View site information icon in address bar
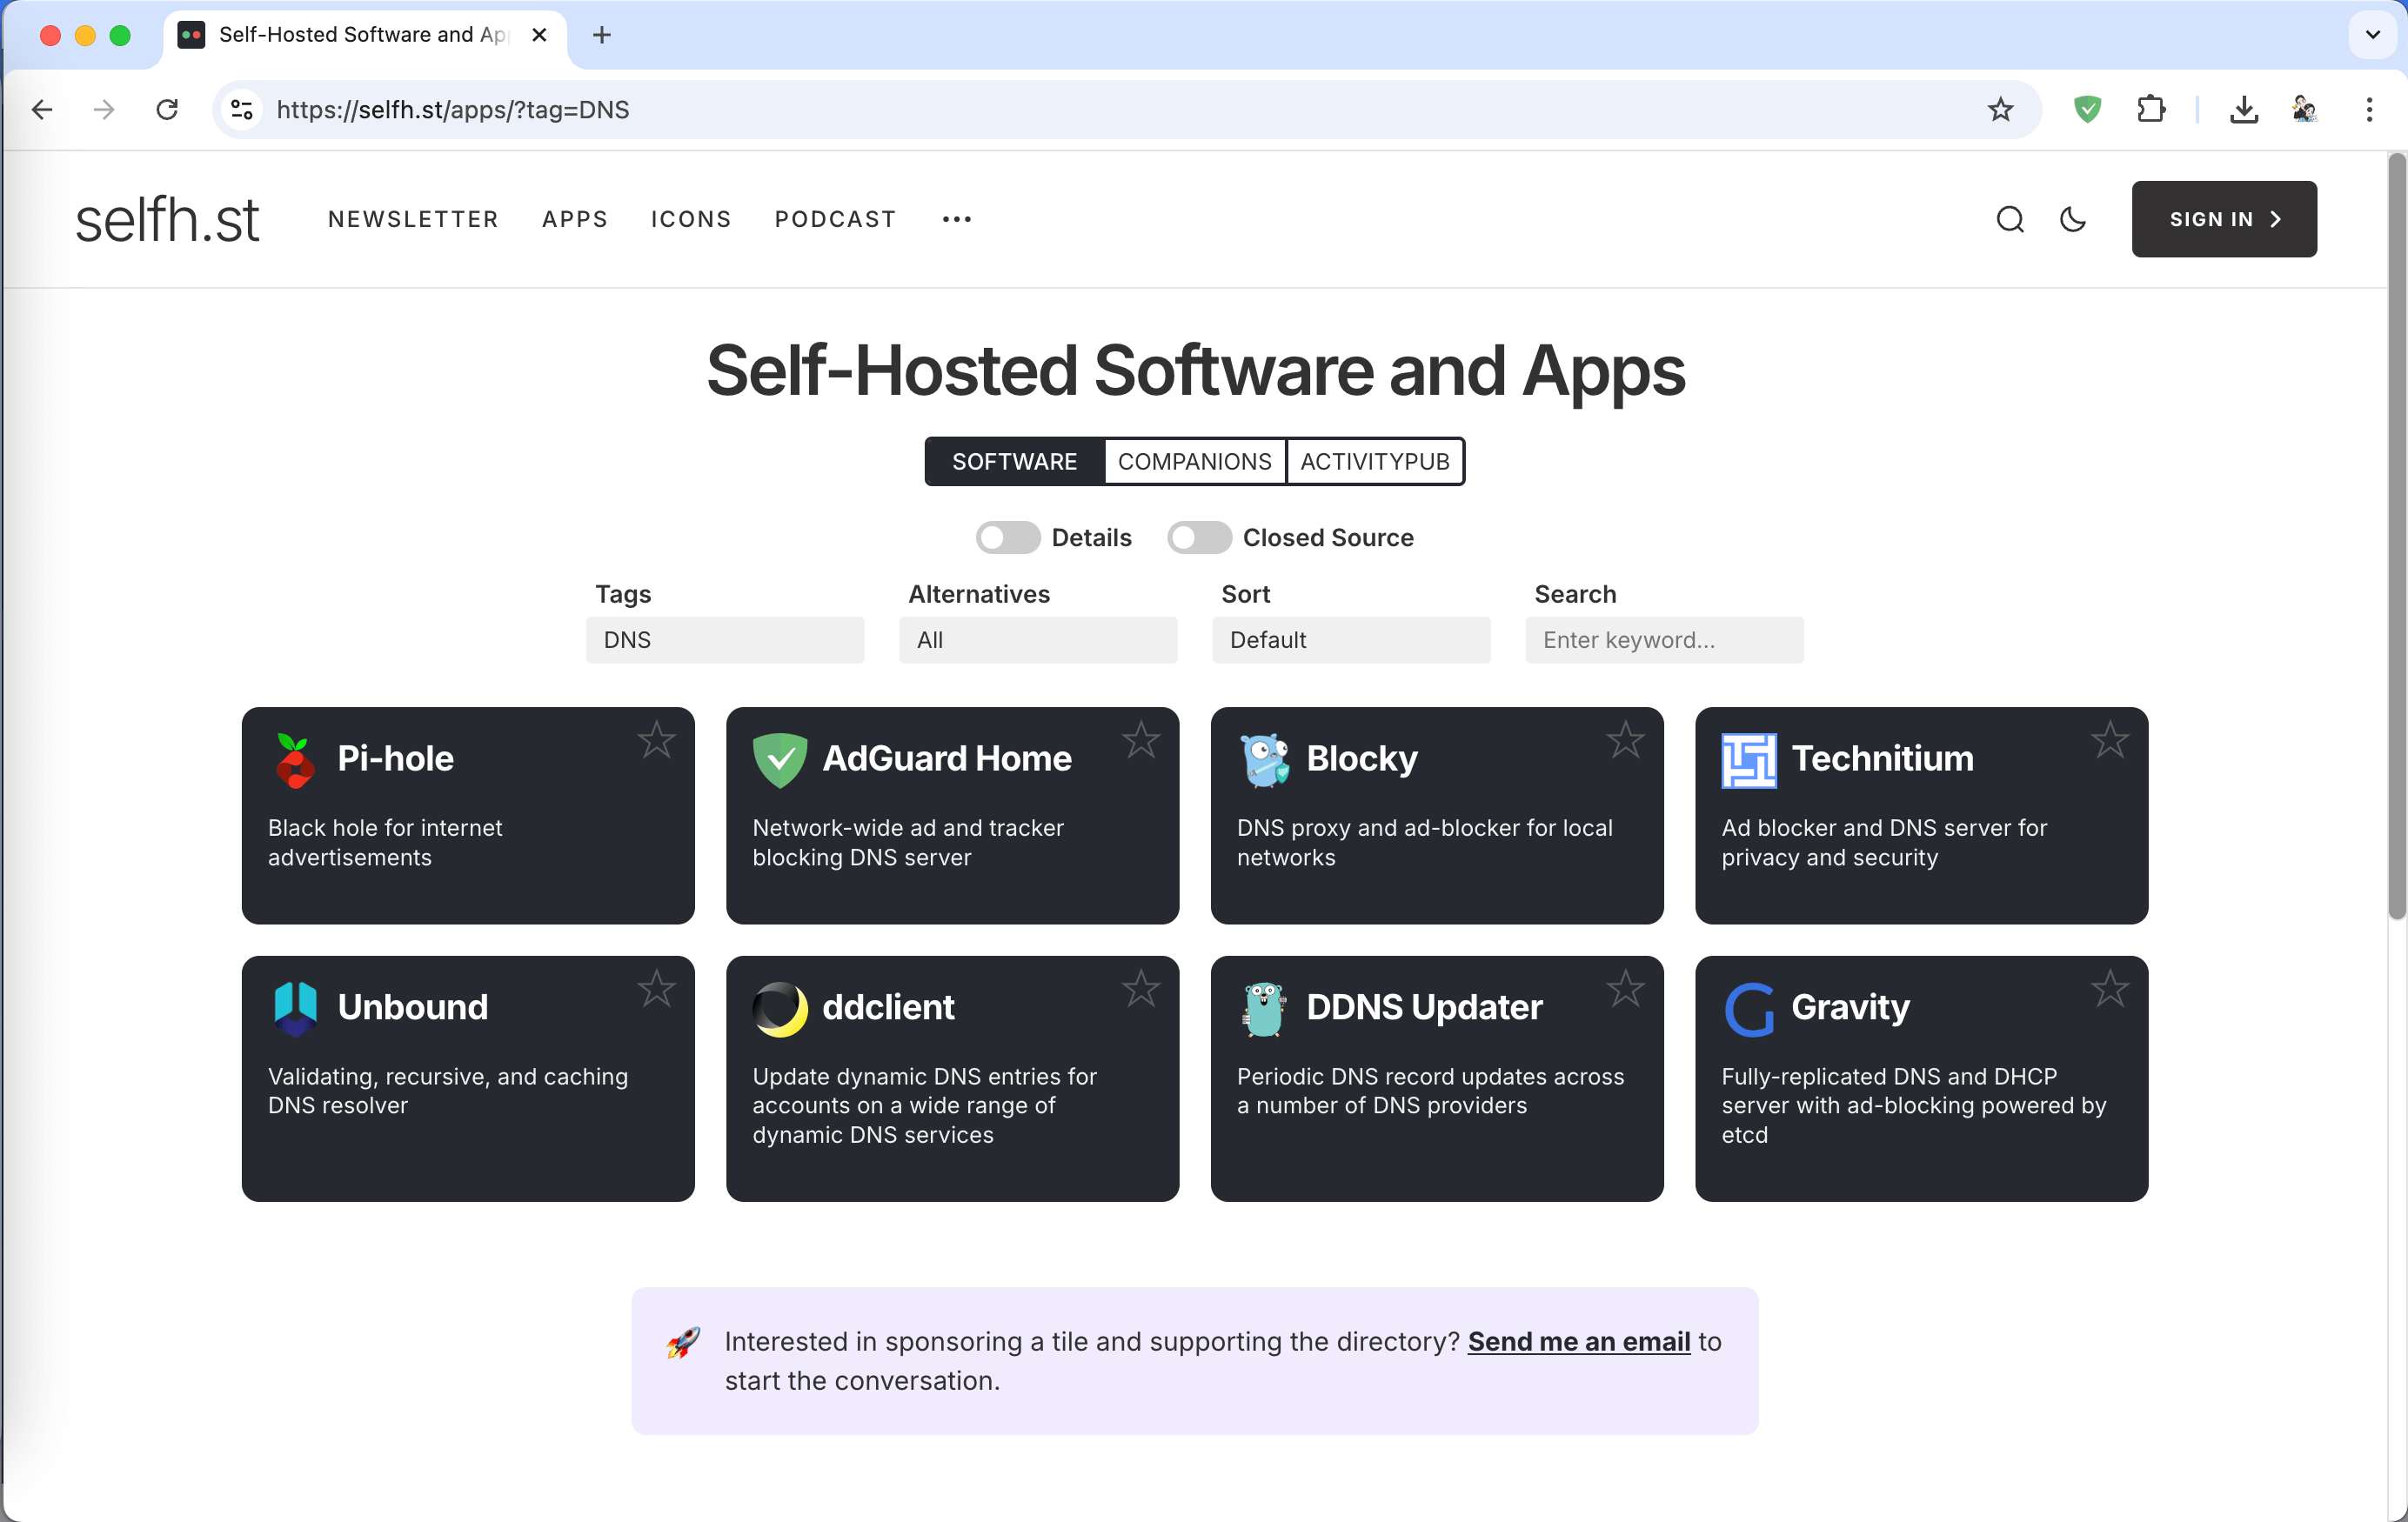This screenshot has height=1522, width=2408. [241, 109]
